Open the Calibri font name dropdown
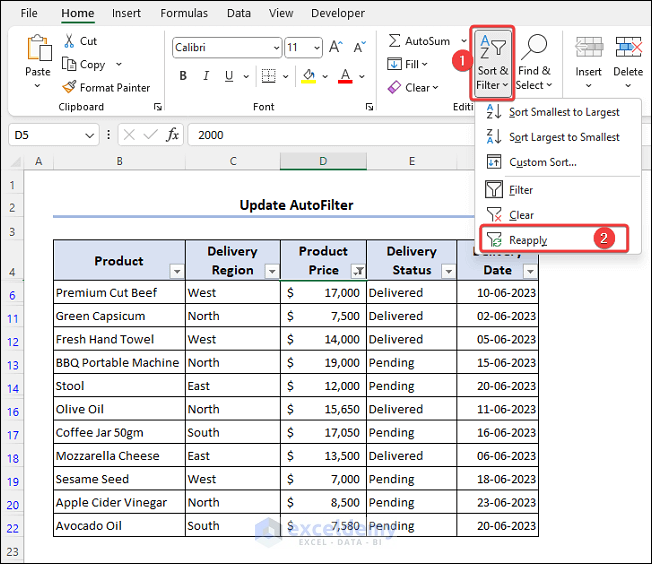652x564 pixels. pos(275,48)
